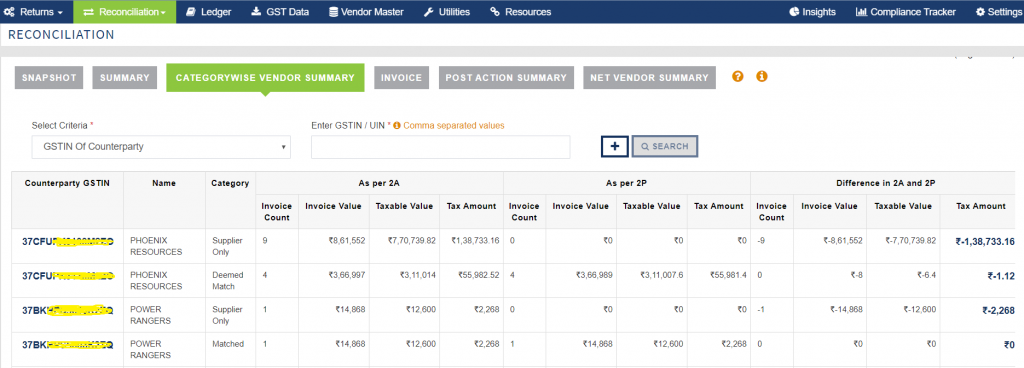Screen dimensions: 1024x368
Task: Expand the Select Criteria dropdown
Action: [161, 147]
